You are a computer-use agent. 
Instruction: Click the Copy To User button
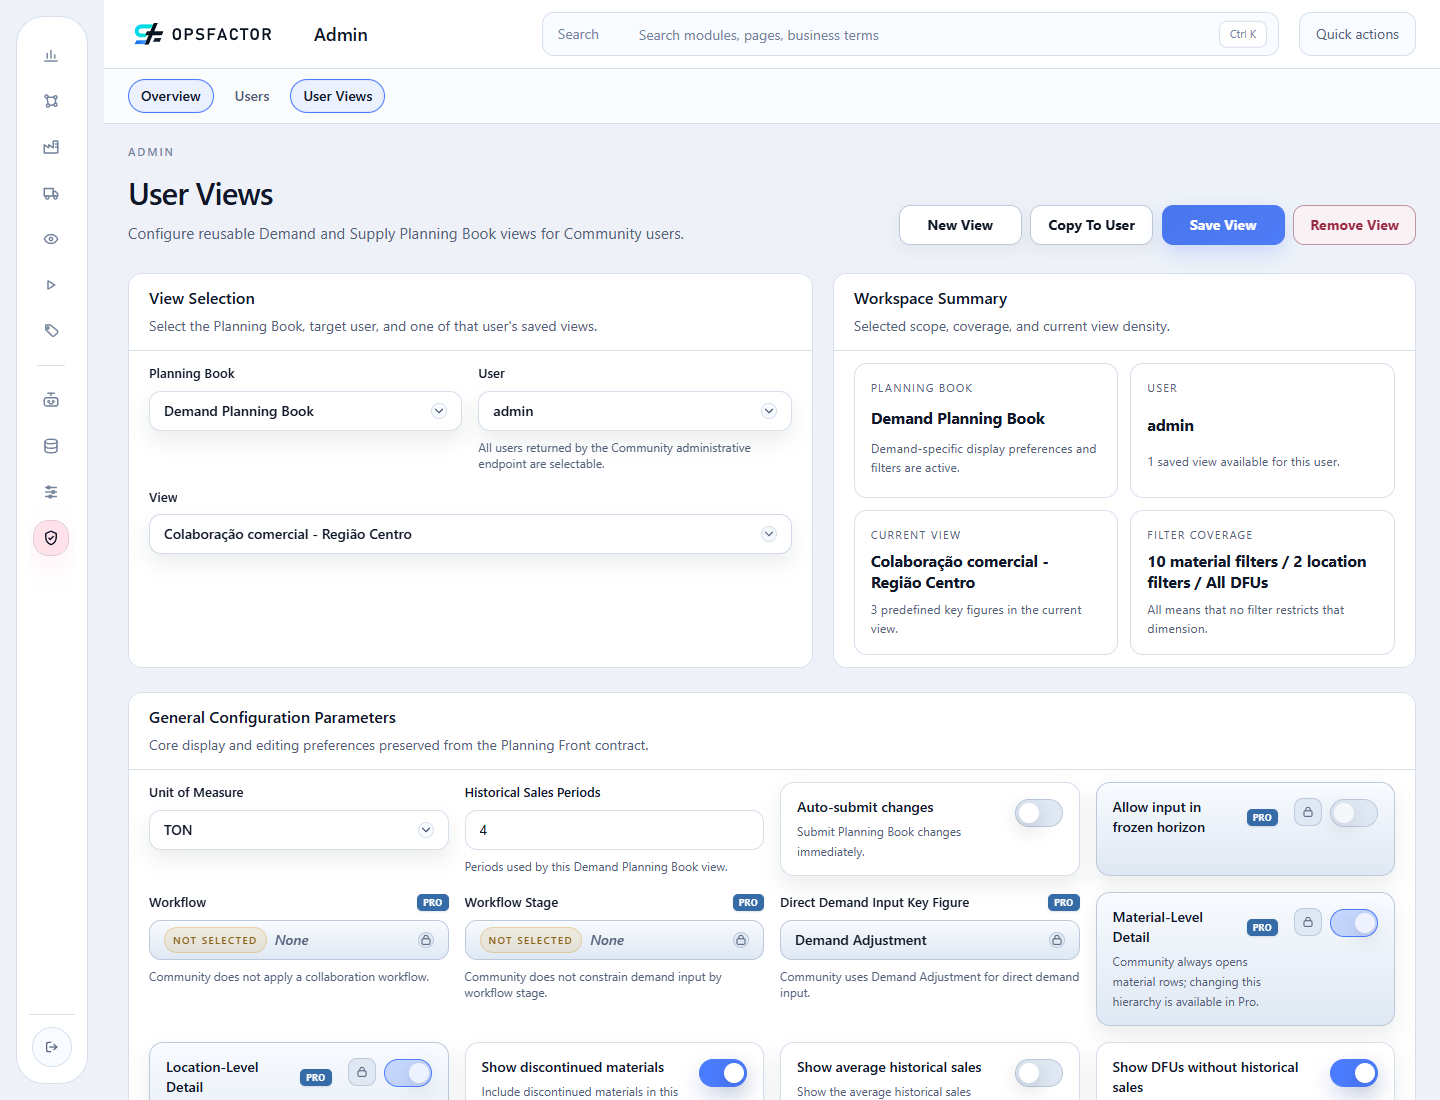(x=1092, y=225)
